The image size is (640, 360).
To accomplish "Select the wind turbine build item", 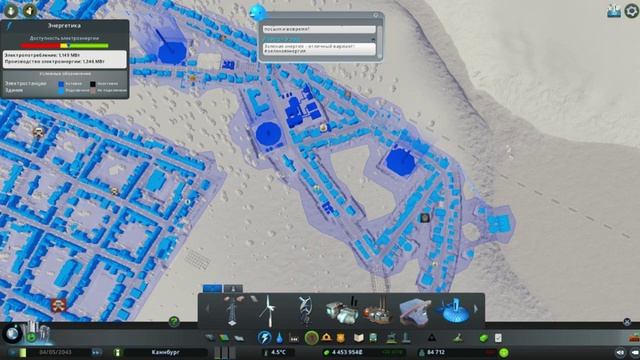I will tap(268, 311).
